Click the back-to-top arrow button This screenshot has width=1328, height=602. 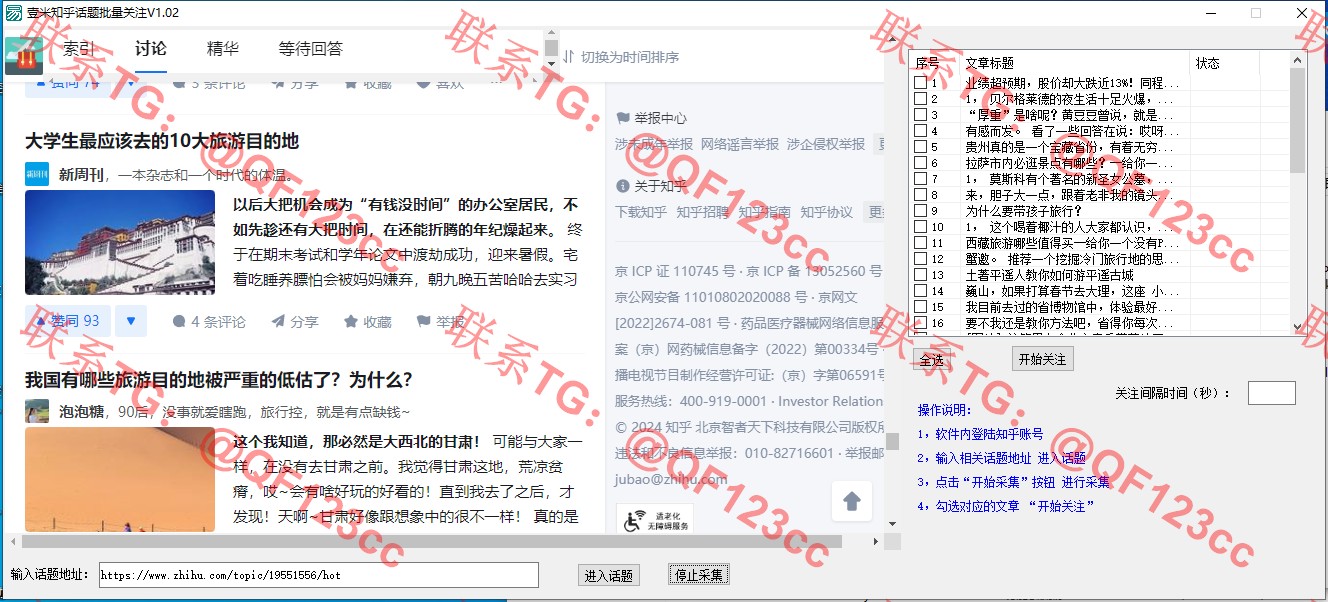tap(852, 501)
